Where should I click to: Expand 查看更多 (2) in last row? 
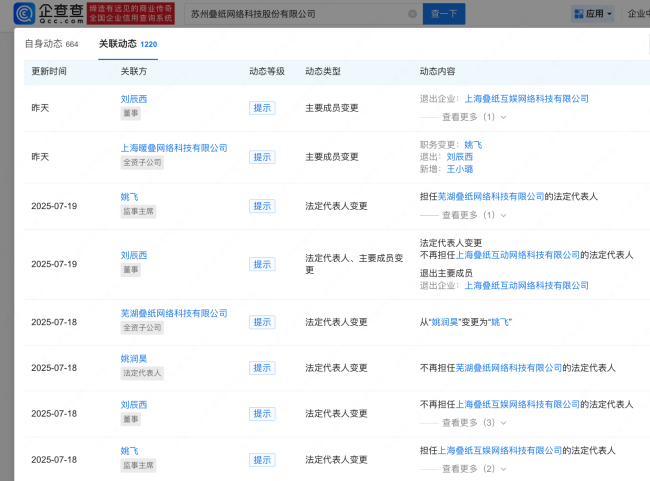point(474,469)
